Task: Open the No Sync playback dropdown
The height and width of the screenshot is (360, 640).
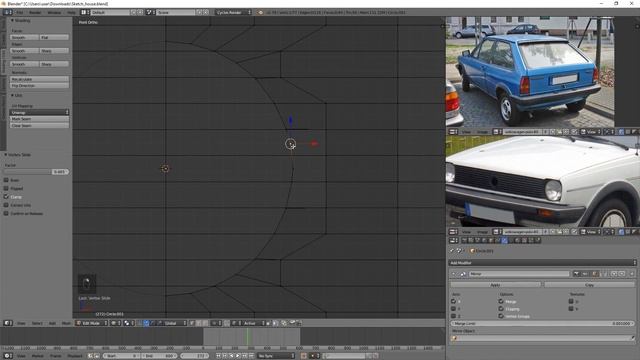Action: coord(276,356)
